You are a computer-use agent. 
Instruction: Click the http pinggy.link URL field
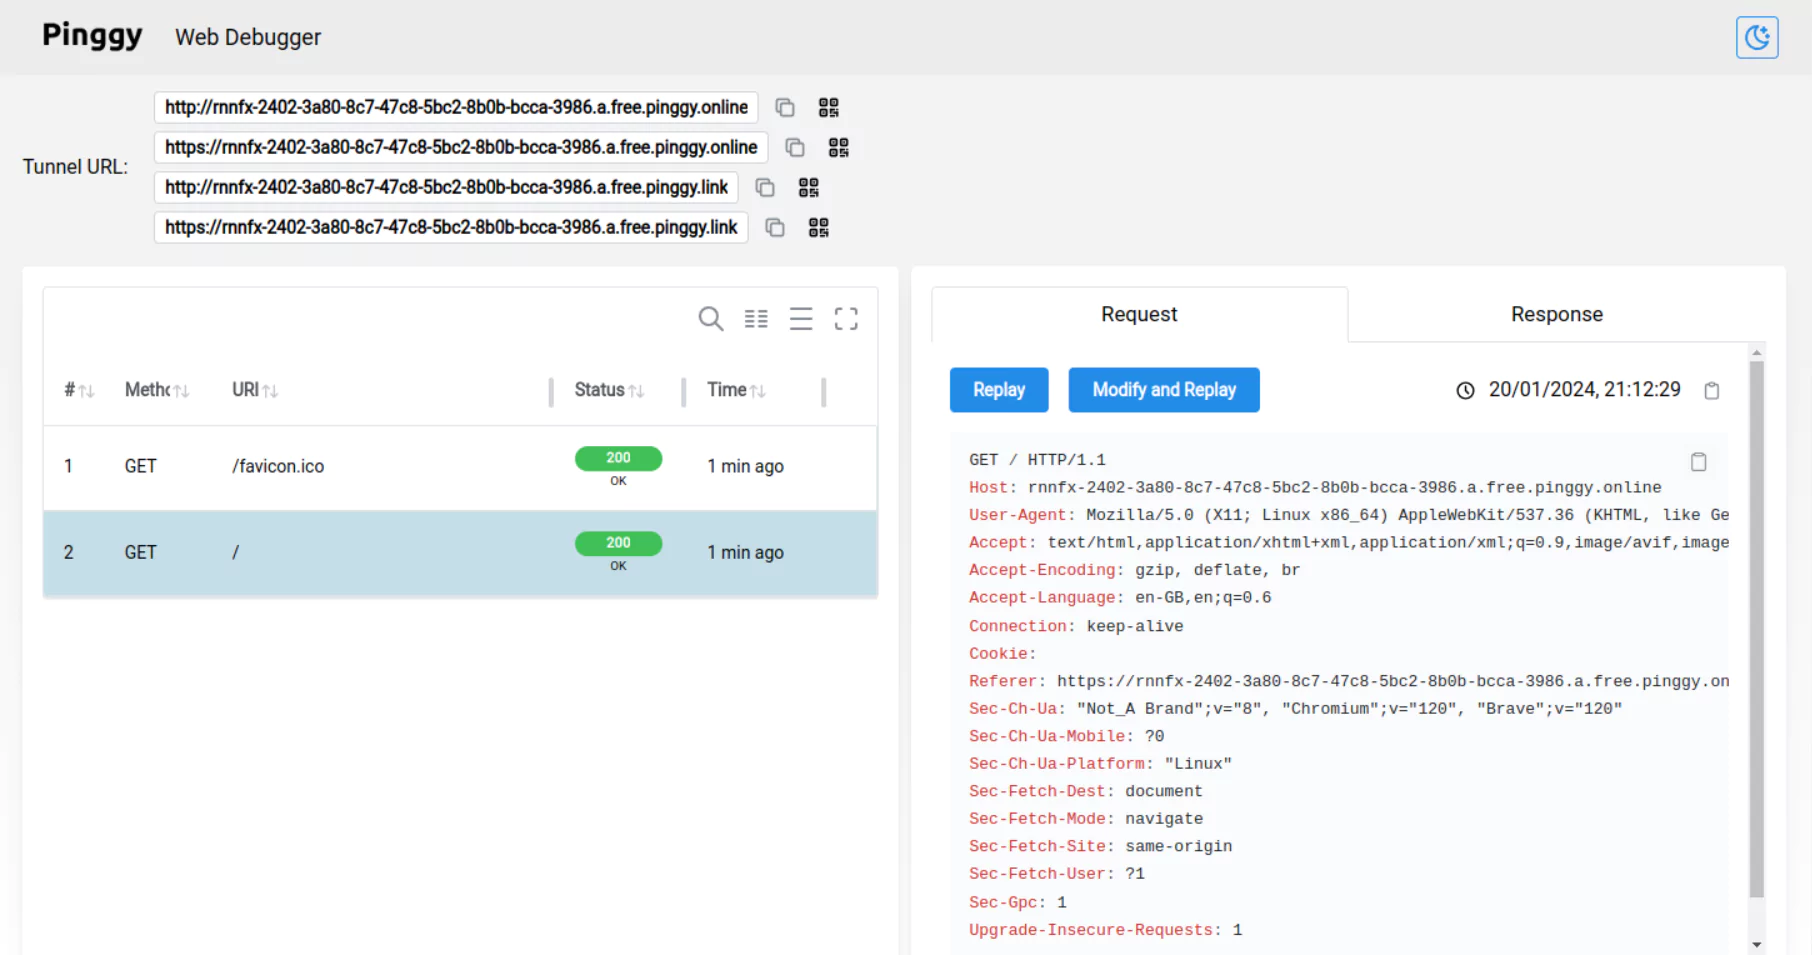click(446, 187)
